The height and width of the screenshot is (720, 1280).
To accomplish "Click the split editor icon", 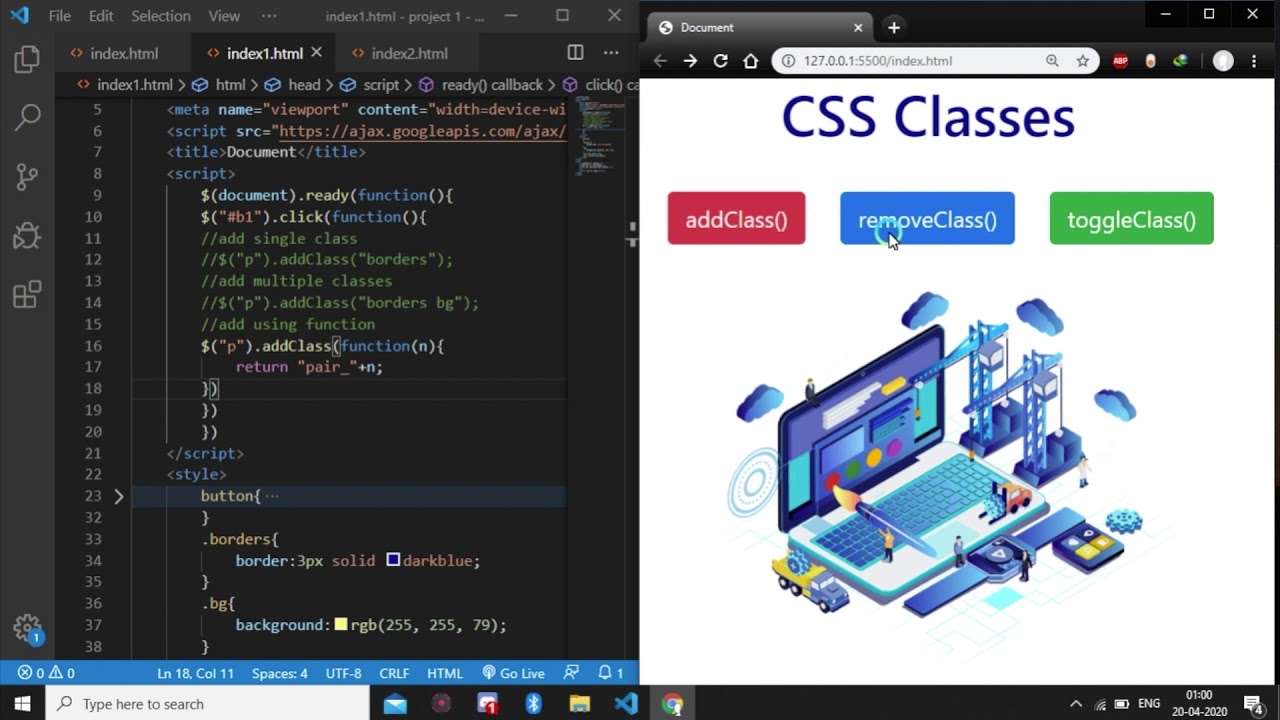I will [575, 53].
